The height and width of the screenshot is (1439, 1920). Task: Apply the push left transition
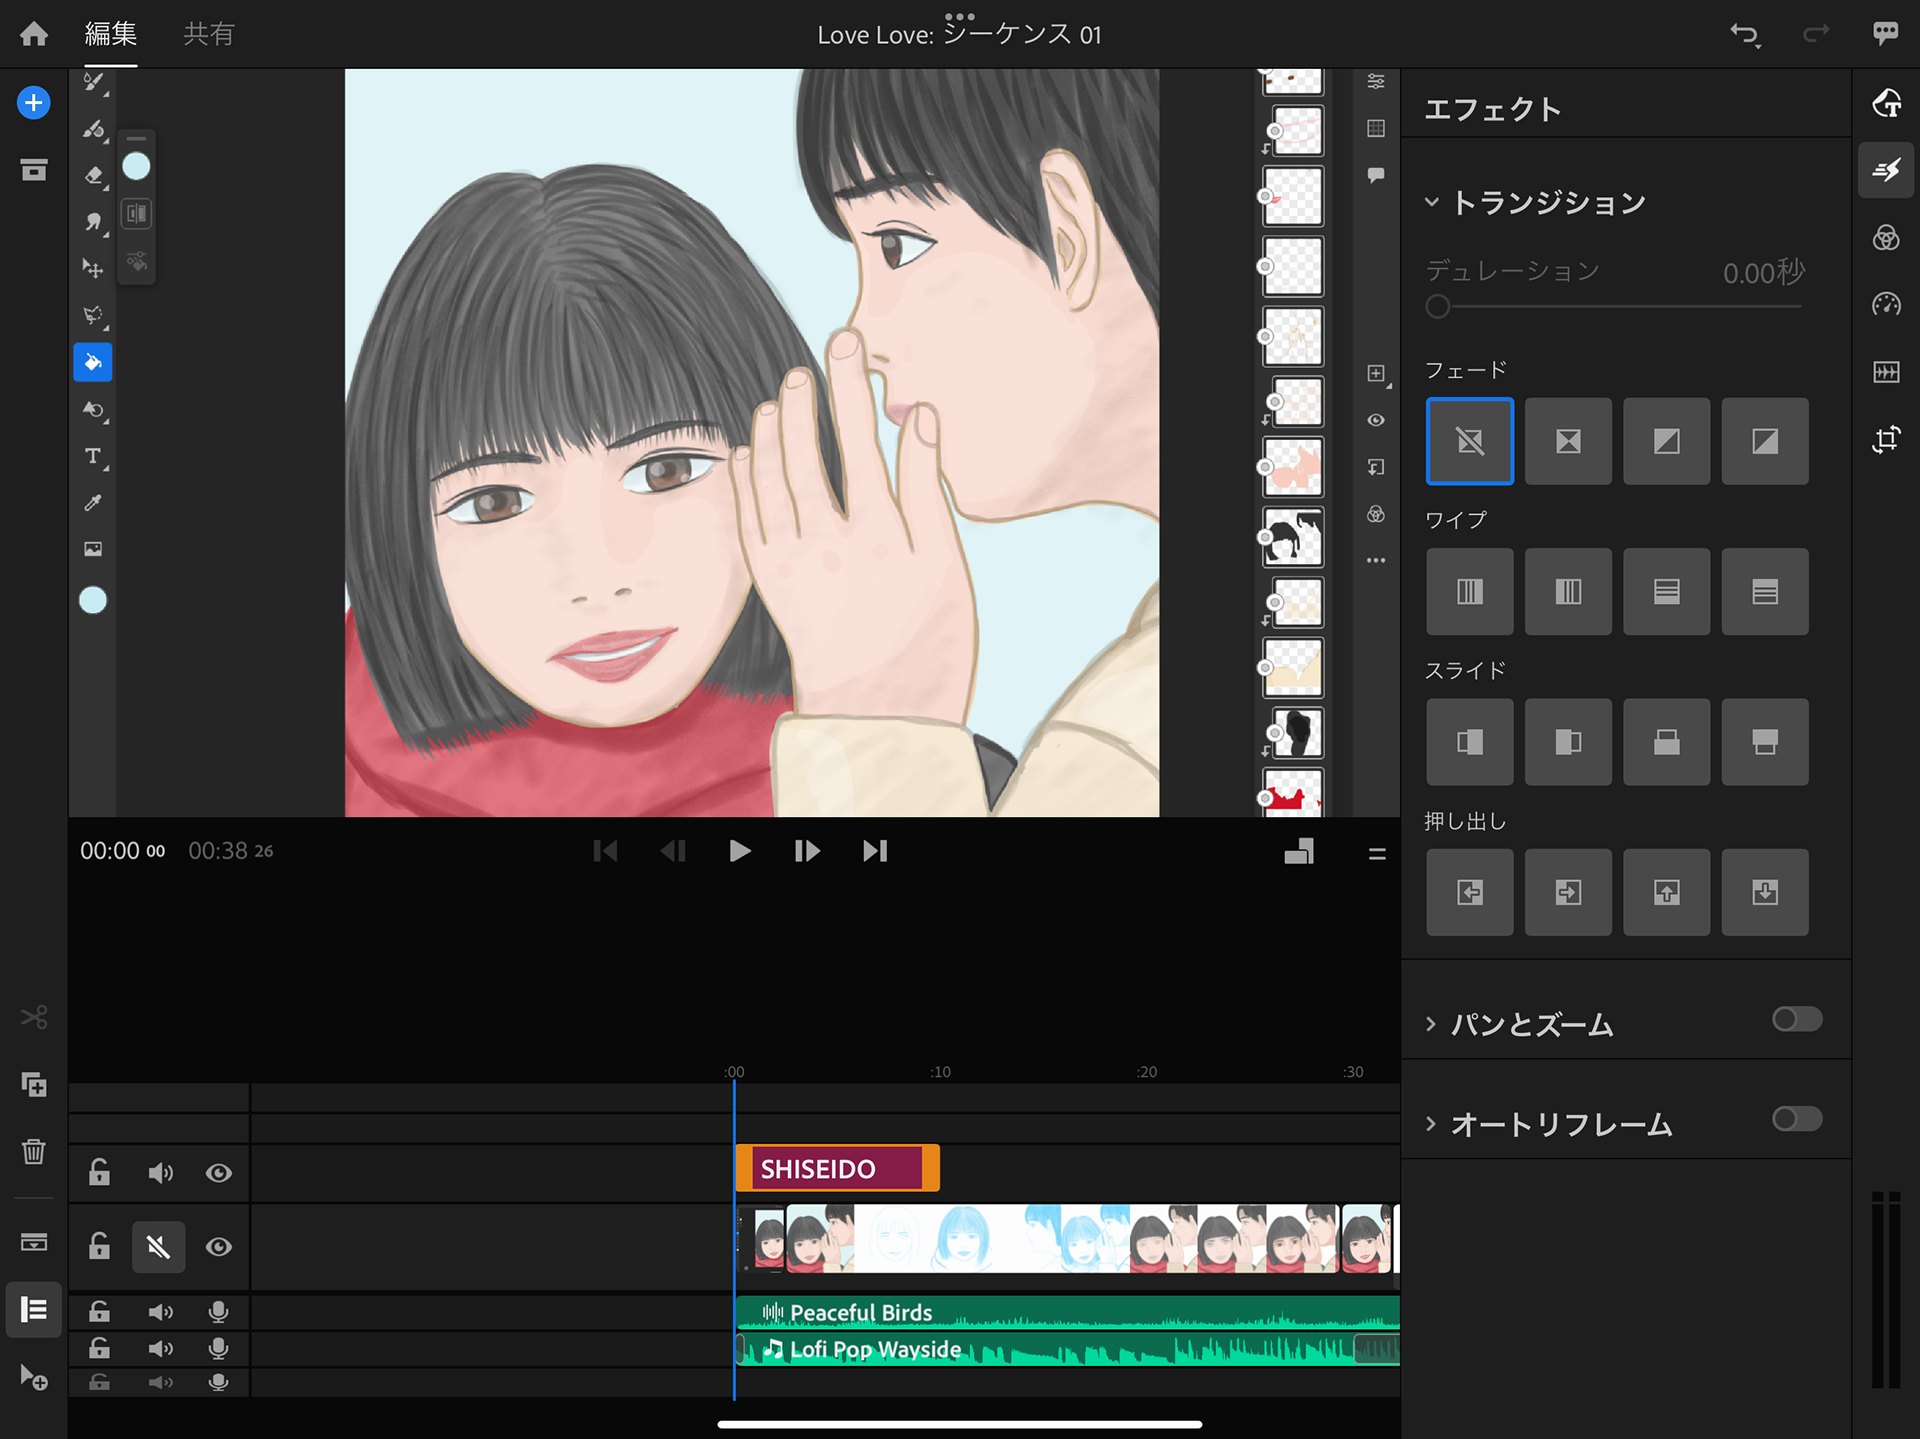pos(1469,892)
